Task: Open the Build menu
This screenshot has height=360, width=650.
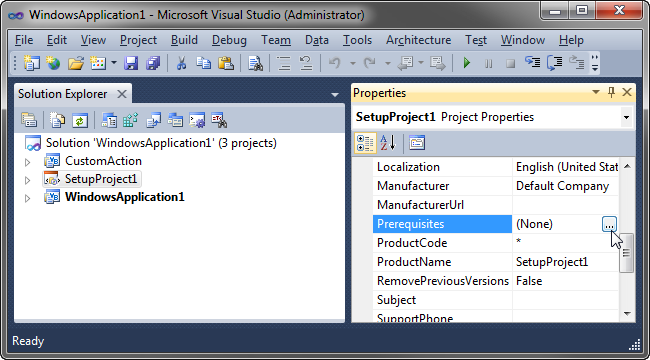Action: tap(184, 40)
